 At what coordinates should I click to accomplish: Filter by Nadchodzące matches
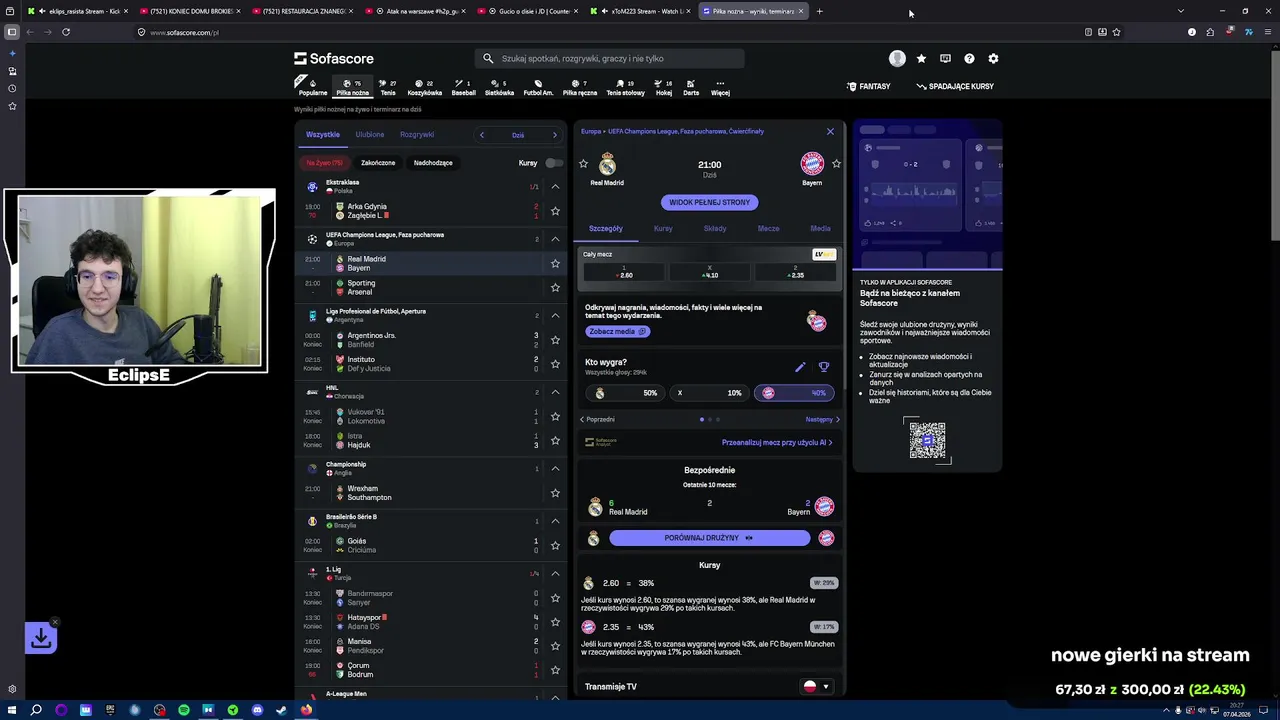pyautogui.click(x=433, y=162)
